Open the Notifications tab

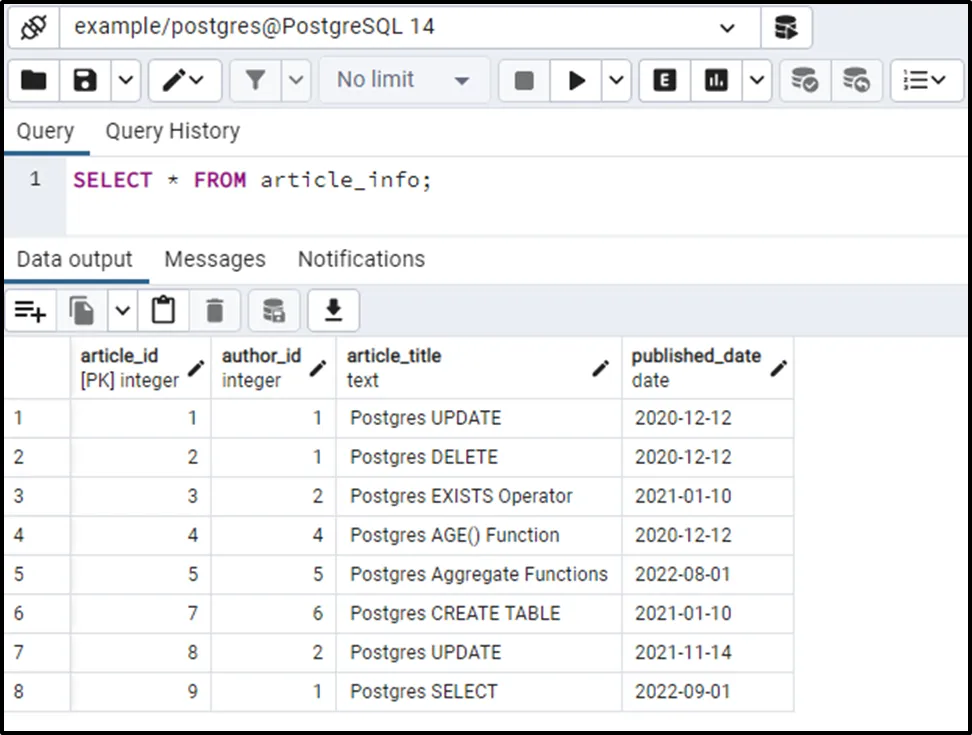[361, 259]
